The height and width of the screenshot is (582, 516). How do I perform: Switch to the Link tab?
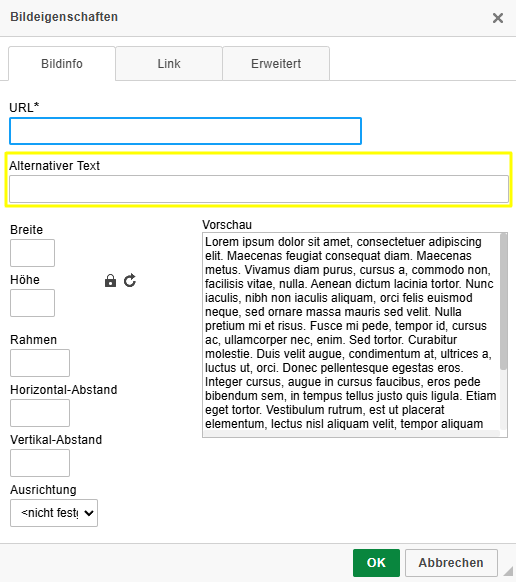(x=169, y=63)
